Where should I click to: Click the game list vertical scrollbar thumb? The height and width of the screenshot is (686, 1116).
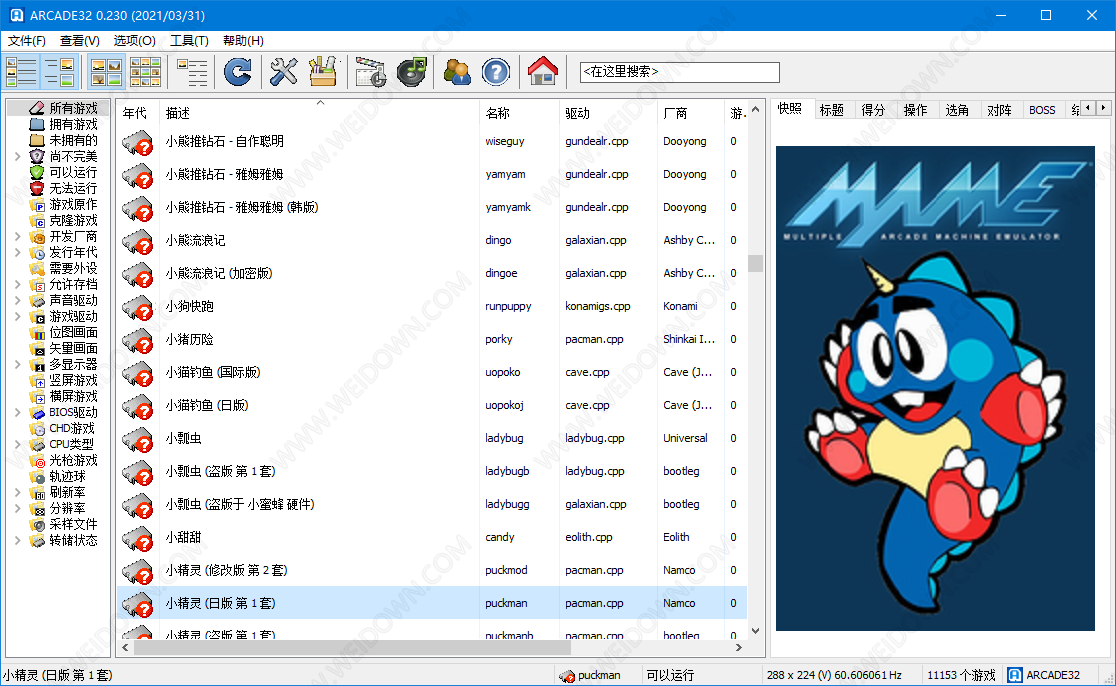tap(755, 263)
